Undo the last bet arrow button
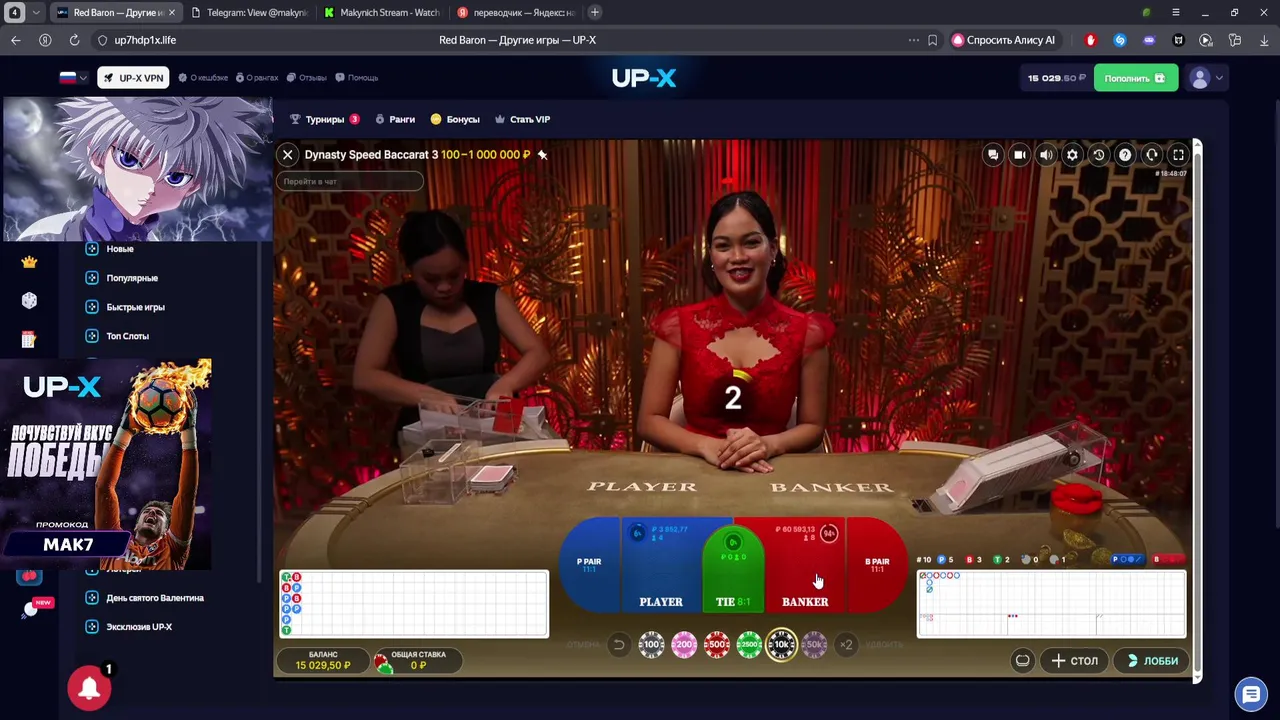 619,645
